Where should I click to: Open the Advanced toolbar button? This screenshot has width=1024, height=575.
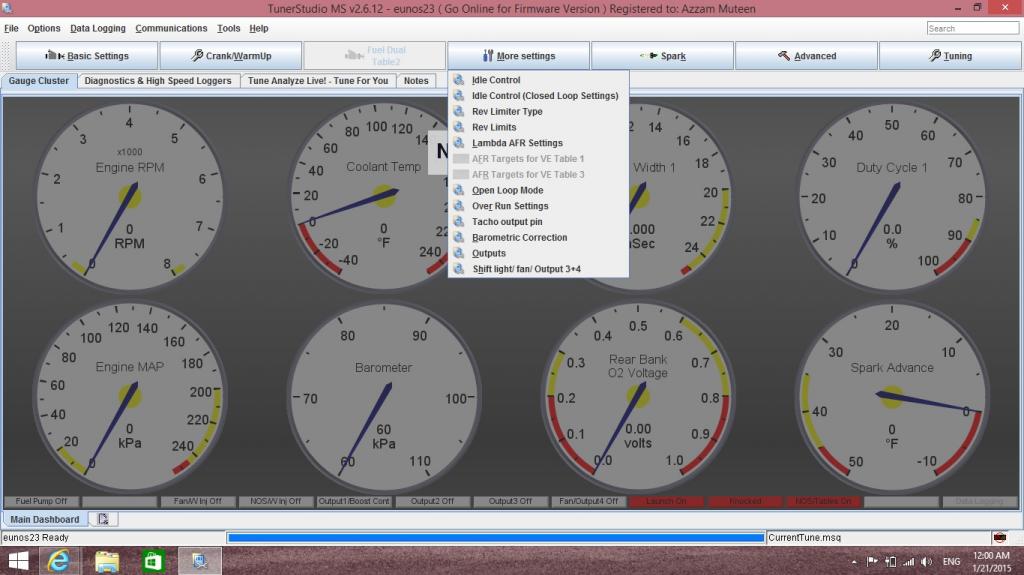(x=806, y=56)
